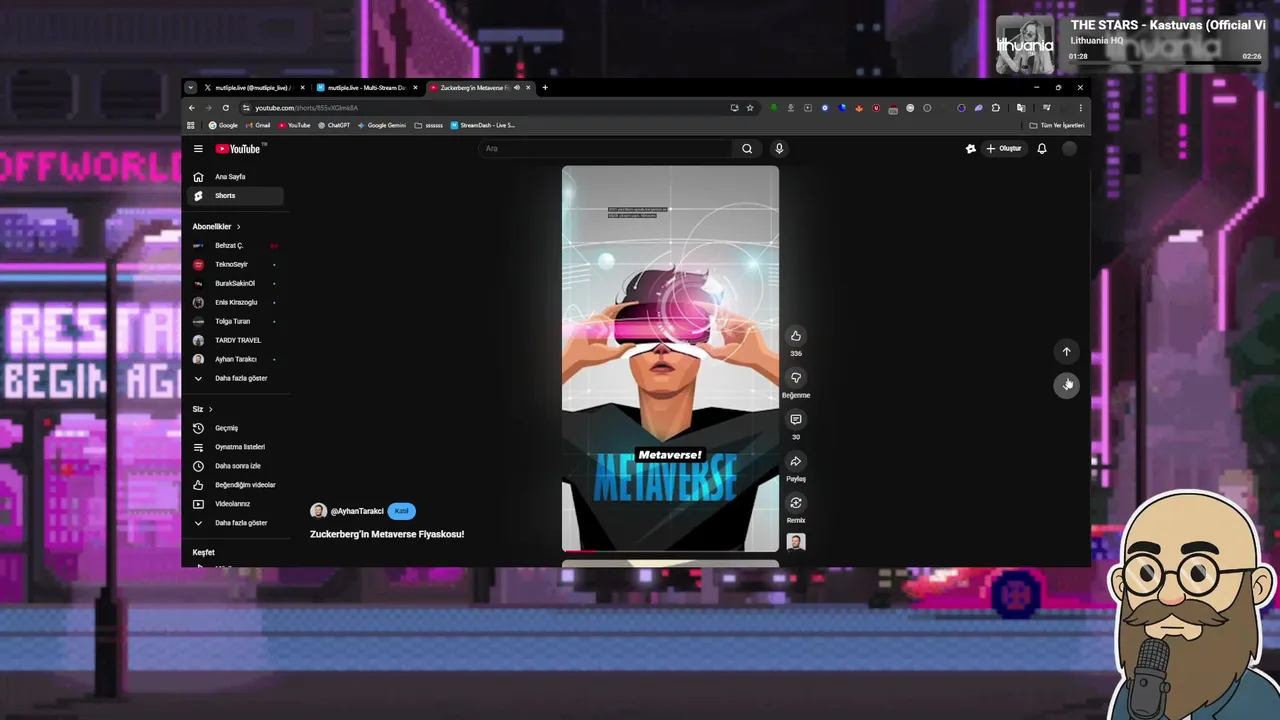Open Beğendiğim videolar liked videos
Screen dimensions: 1280x720
point(236,485)
